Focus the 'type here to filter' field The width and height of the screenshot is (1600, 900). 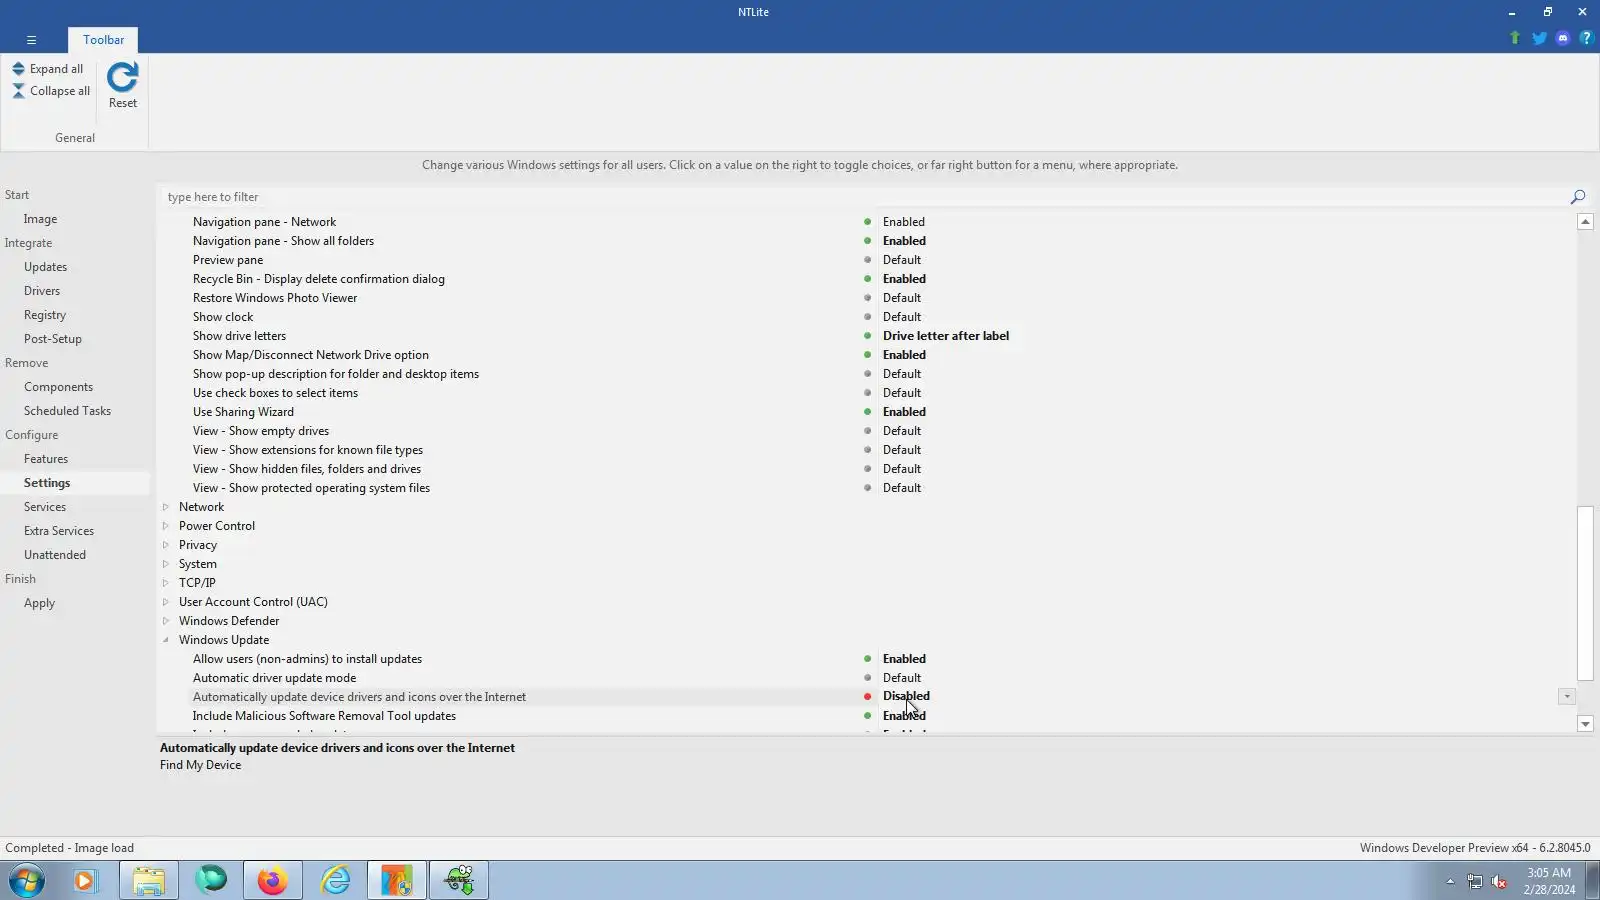[x=865, y=197]
